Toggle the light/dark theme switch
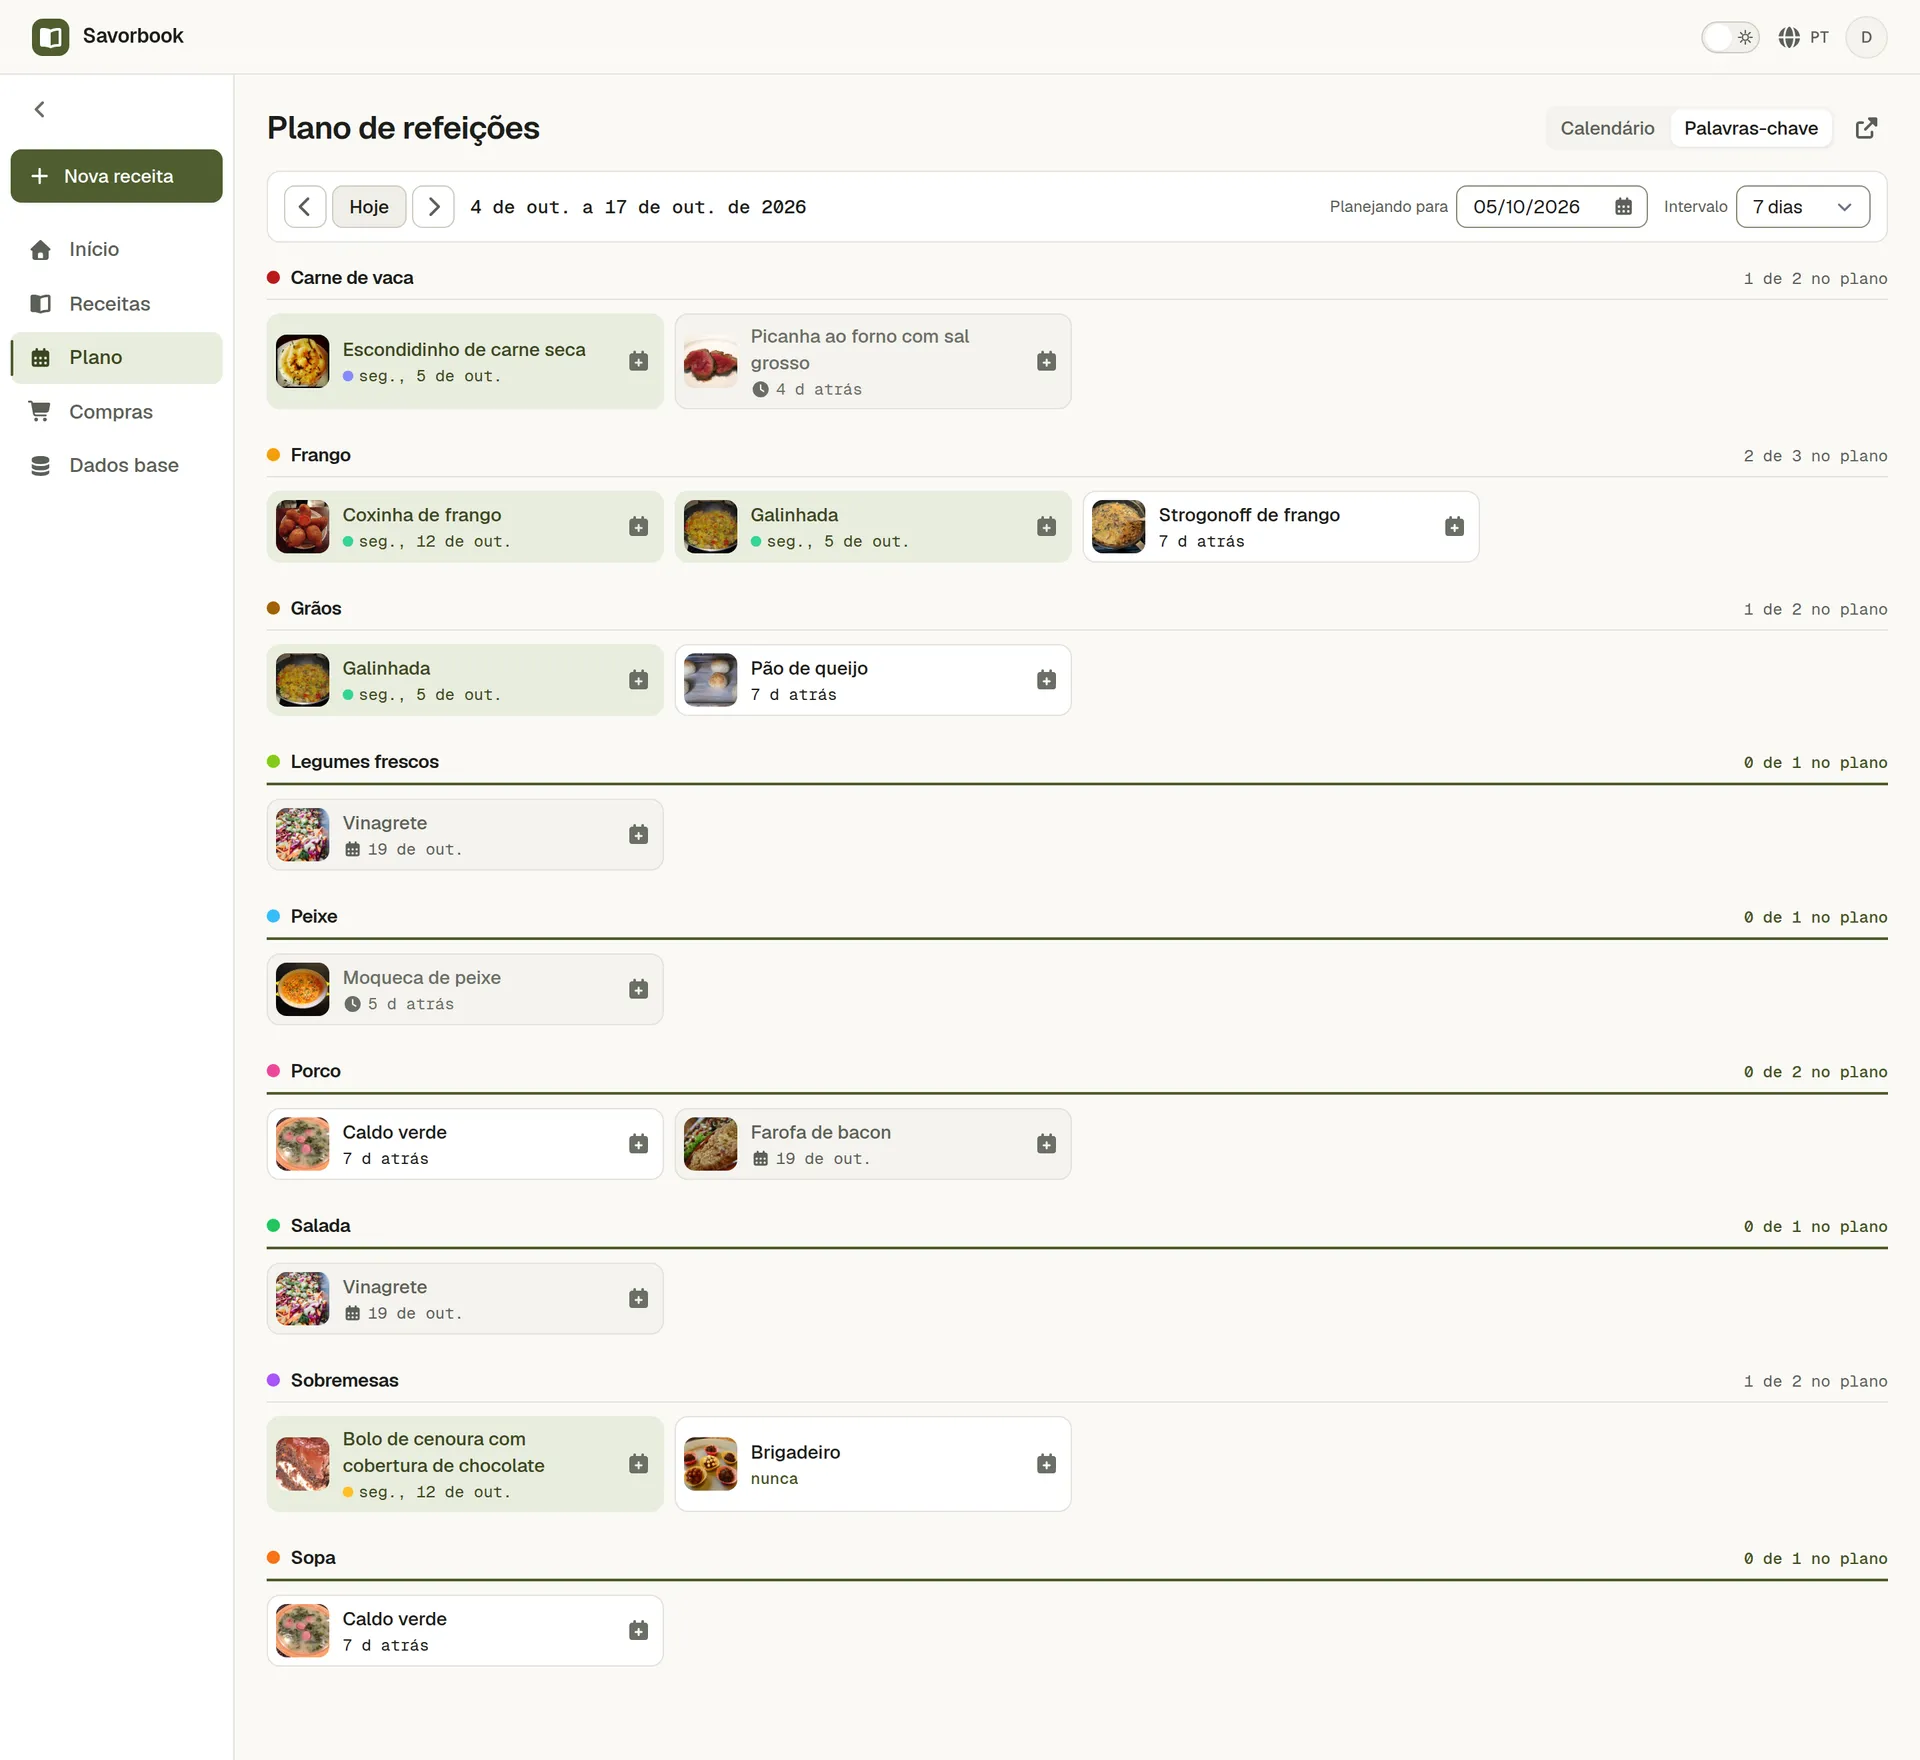 coord(1730,37)
